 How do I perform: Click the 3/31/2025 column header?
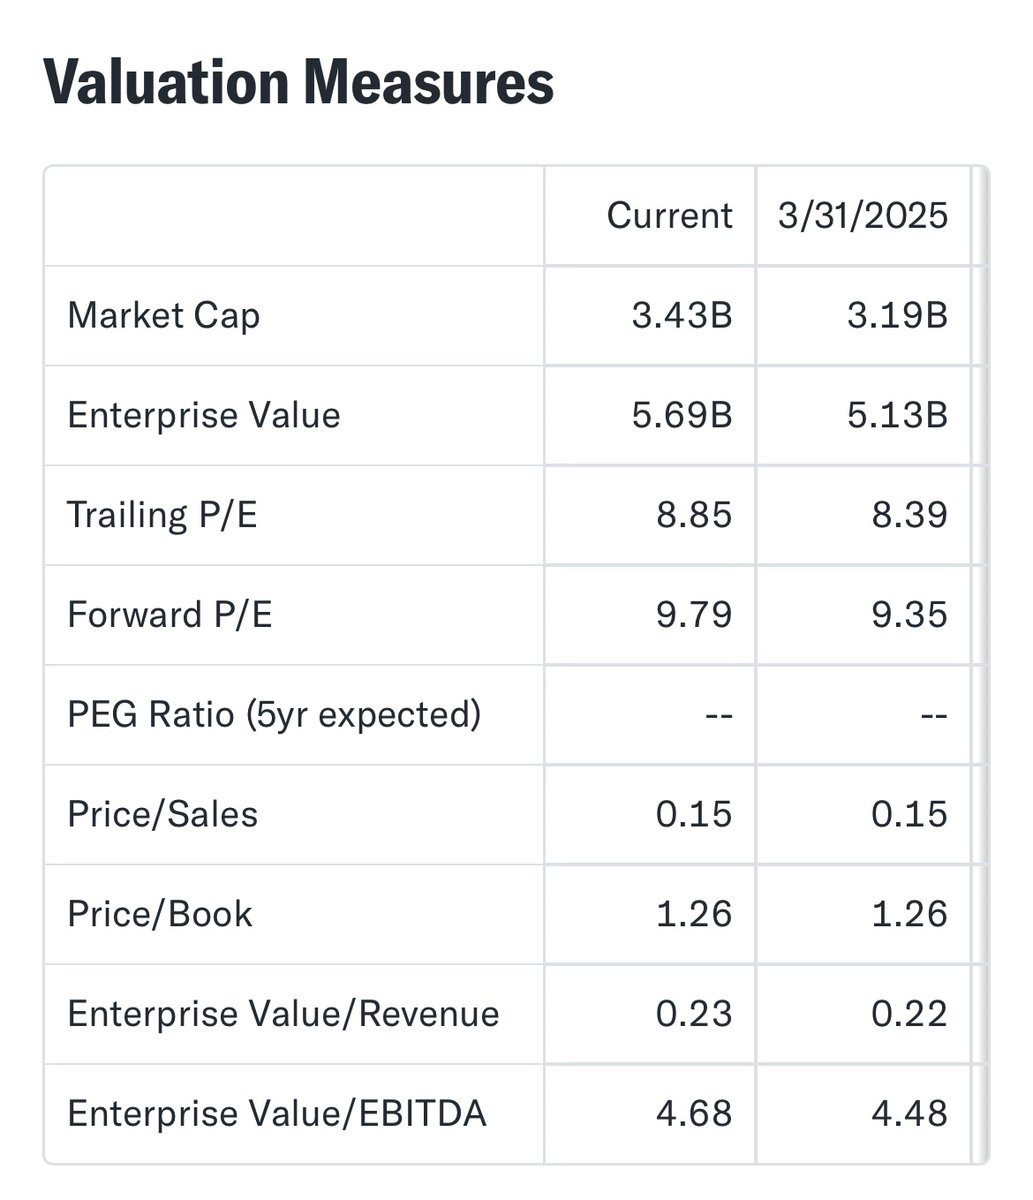pyautogui.click(x=863, y=216)
